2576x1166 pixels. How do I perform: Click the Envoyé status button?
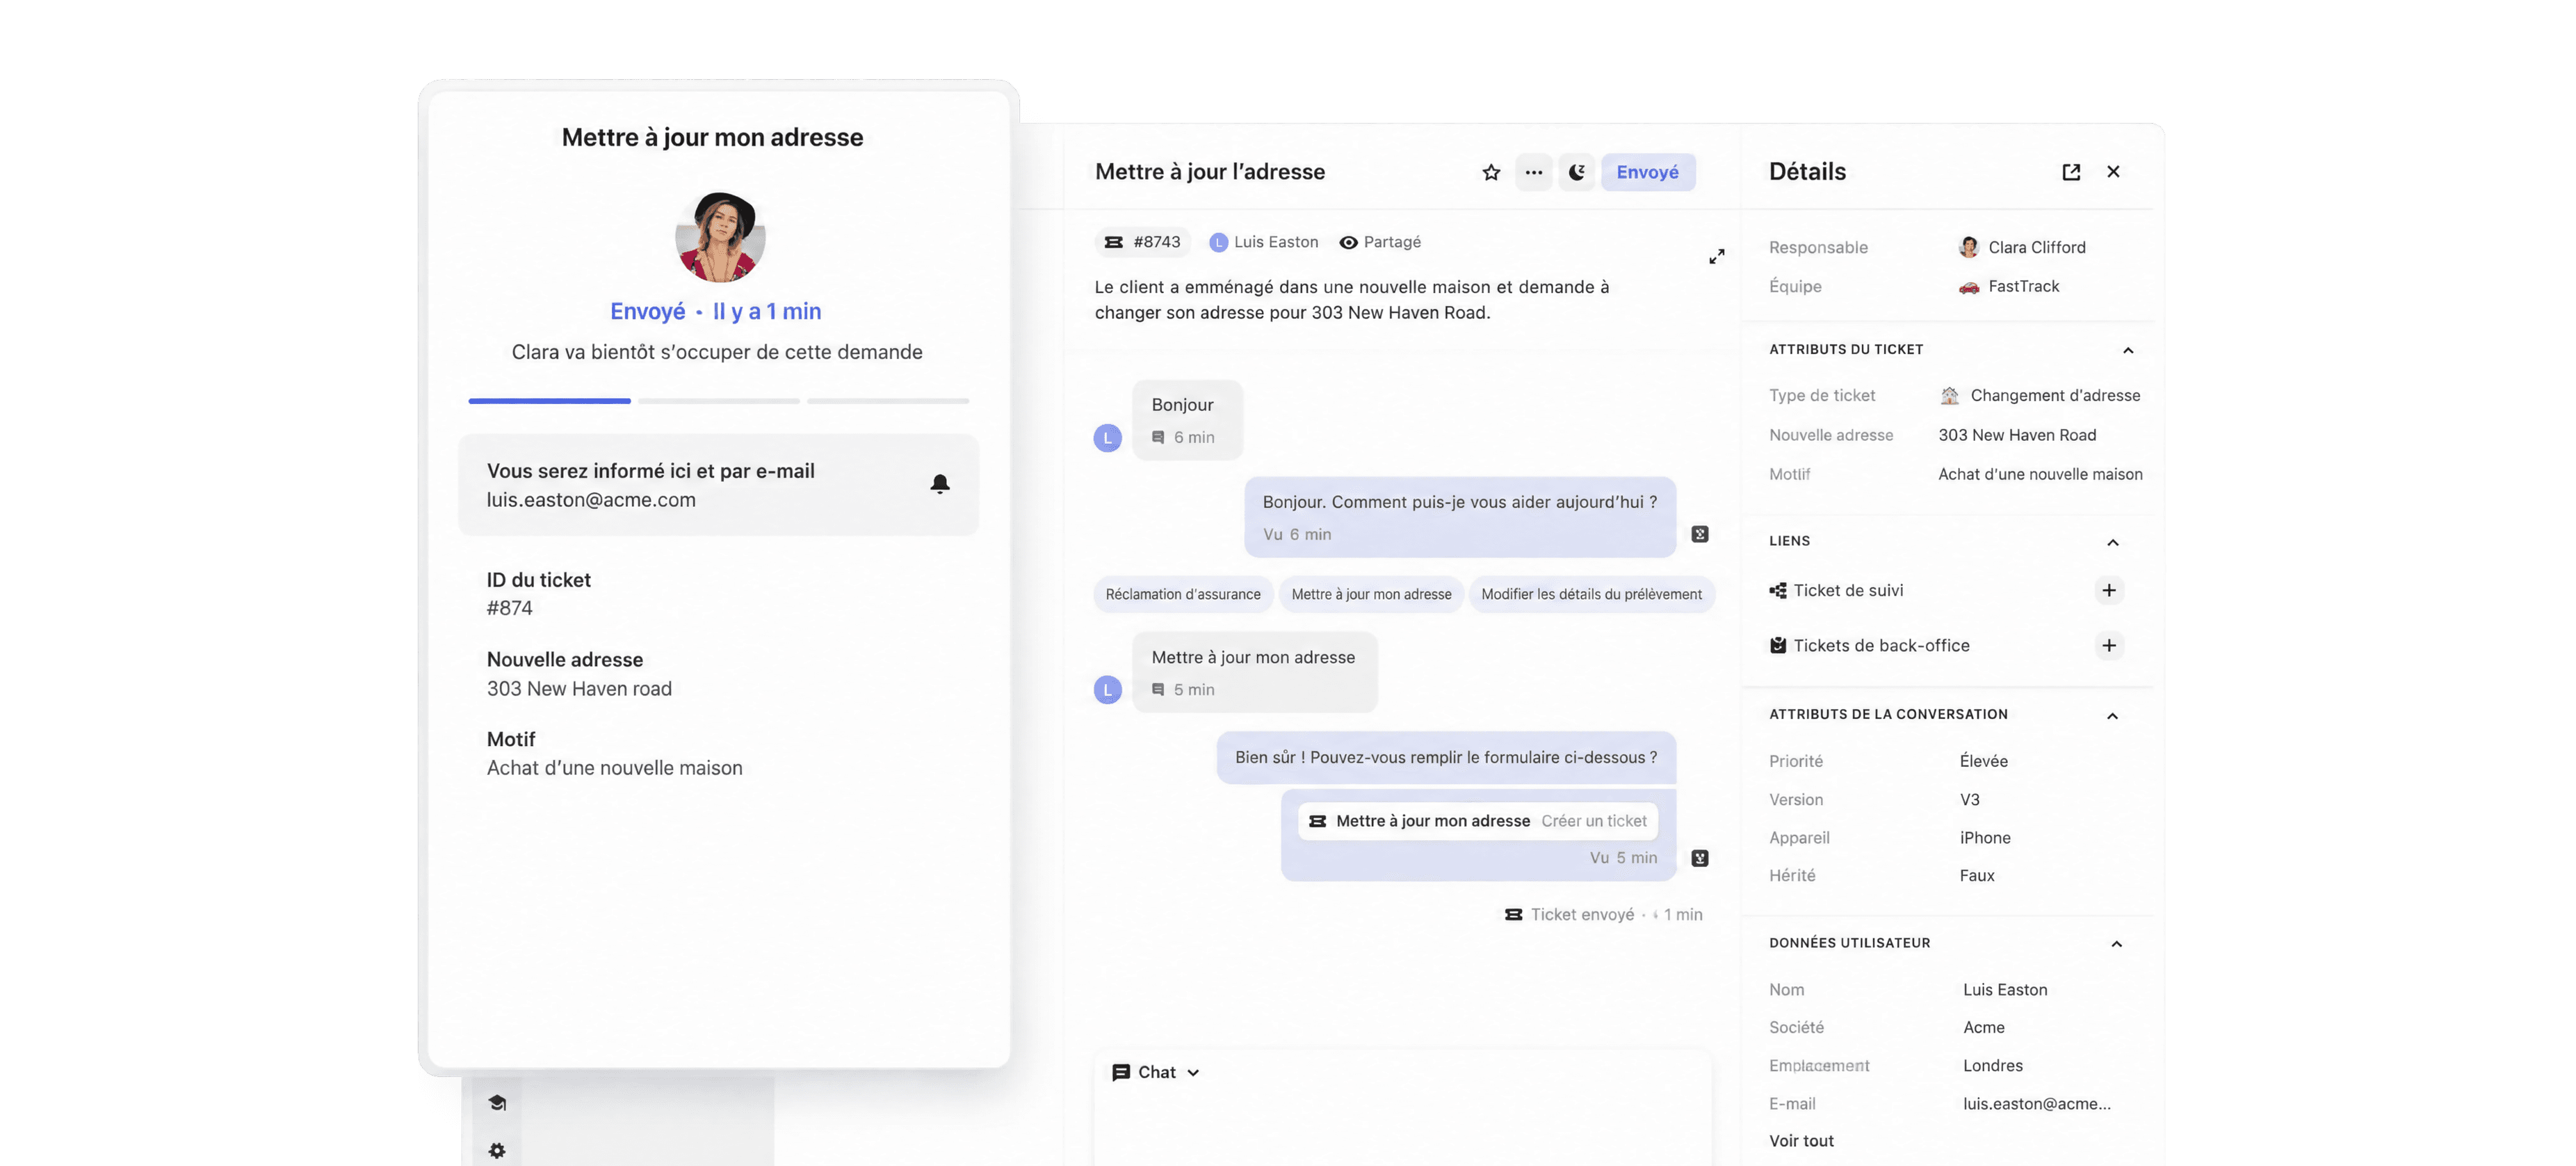point(1647,172)
